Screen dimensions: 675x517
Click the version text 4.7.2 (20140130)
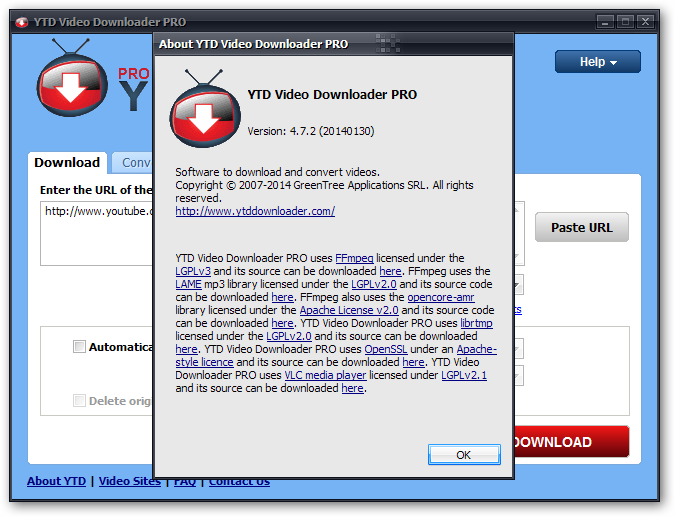311,131
